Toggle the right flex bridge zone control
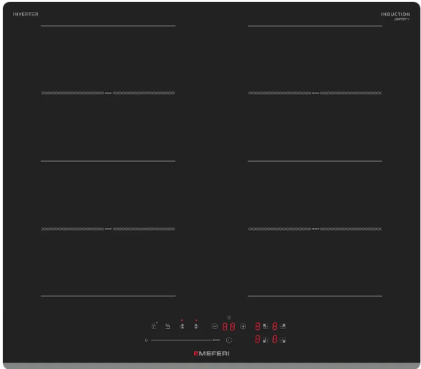 coord(196,326)
